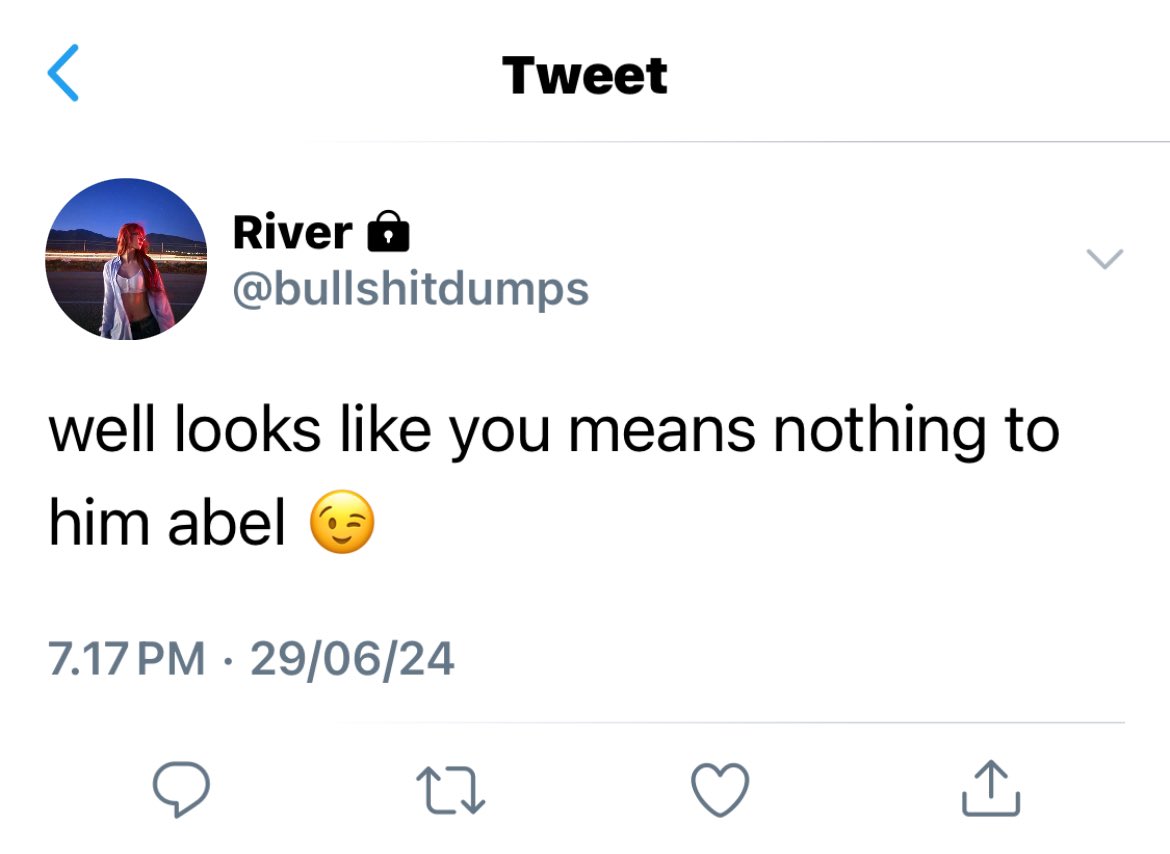Open the River display name
Screen dimensions: 1170x854
coord(292,232)
